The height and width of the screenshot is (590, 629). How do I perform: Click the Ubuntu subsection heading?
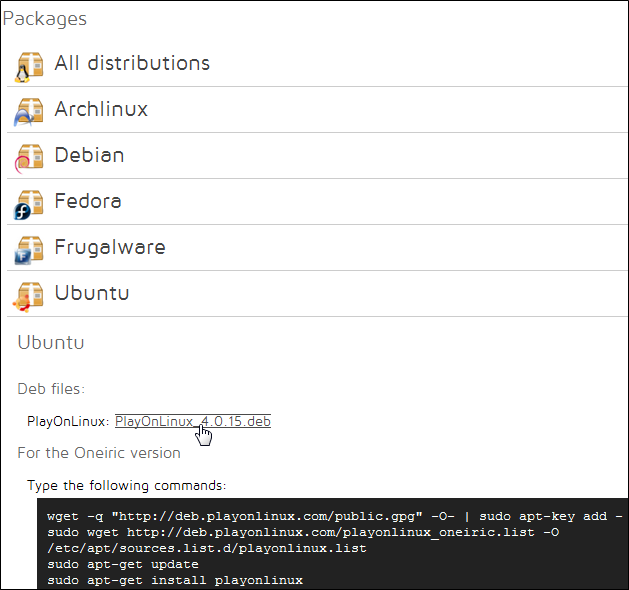[x=51, y=342]
